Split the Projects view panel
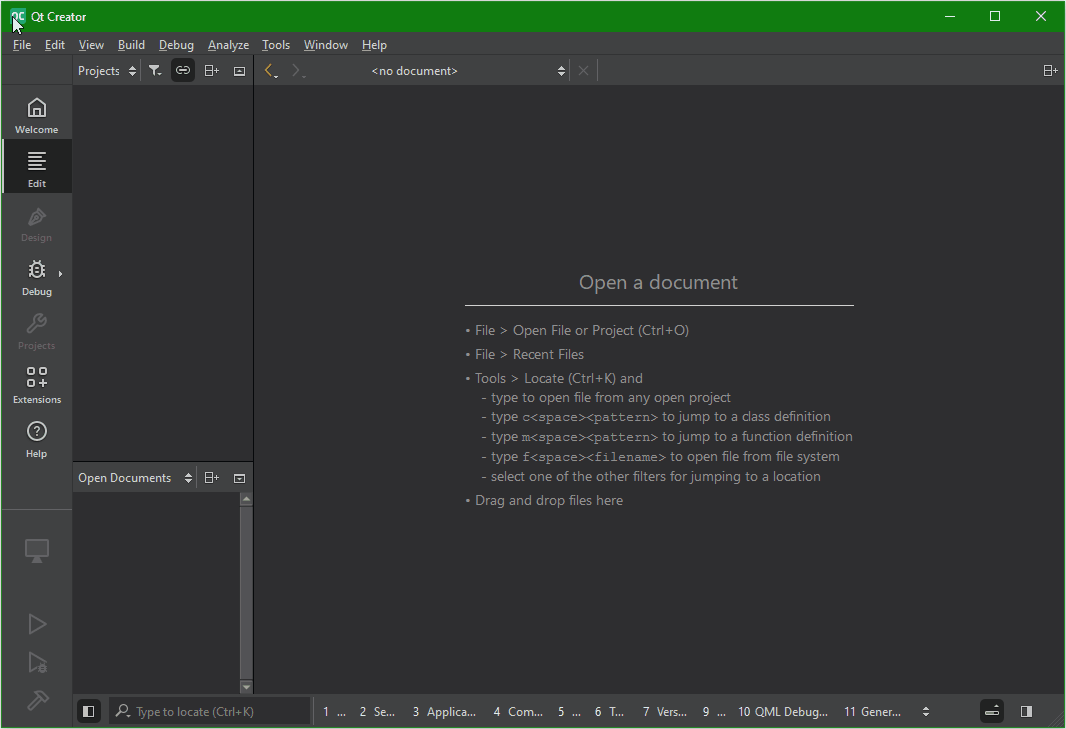 [x=211, y=71]
